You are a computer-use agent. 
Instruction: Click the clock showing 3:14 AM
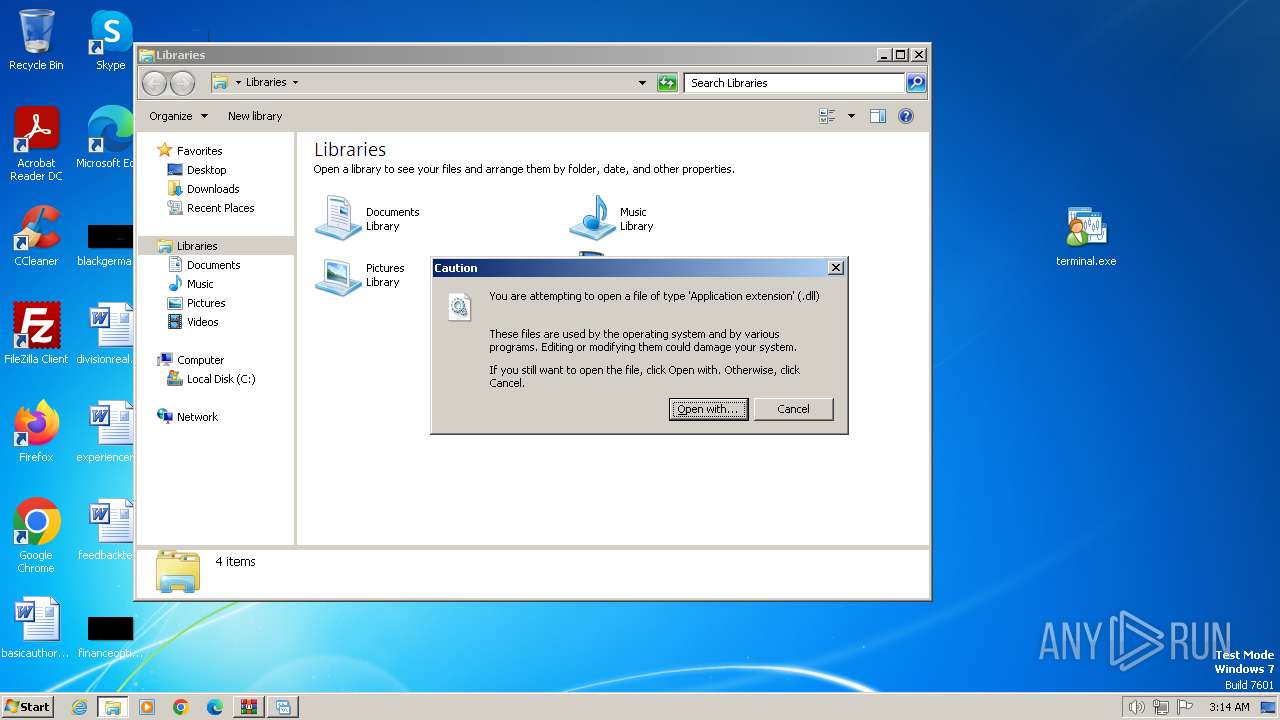click(1229, 707)
